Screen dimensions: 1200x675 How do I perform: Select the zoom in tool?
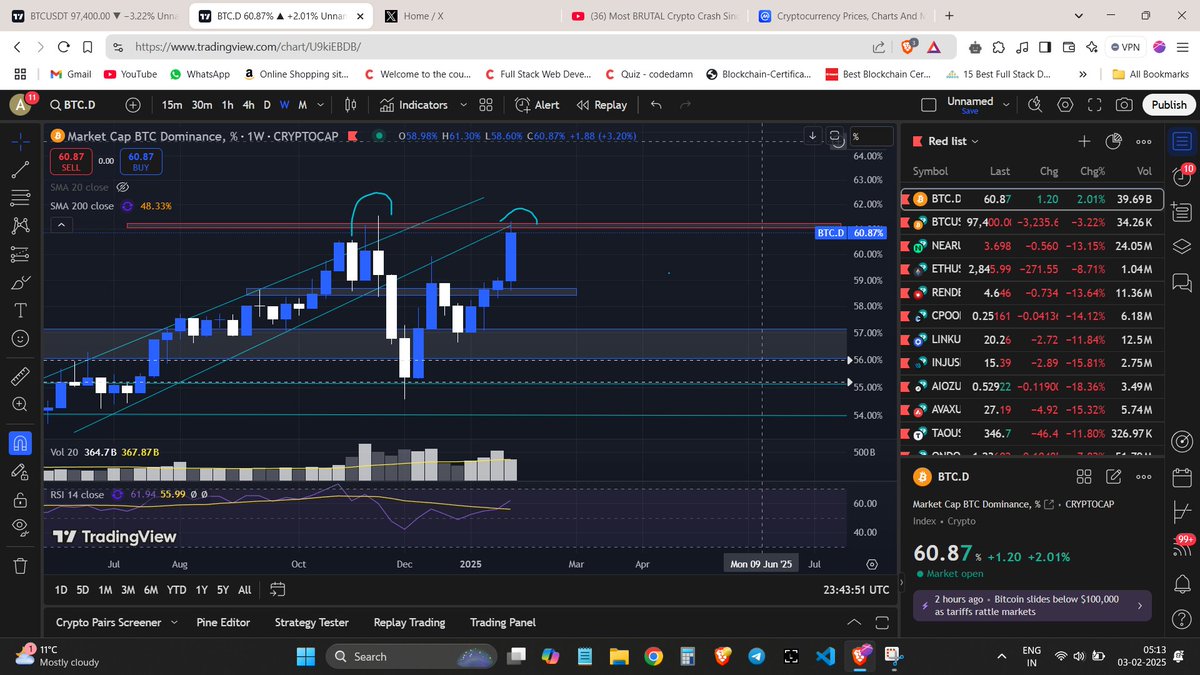[x=20, y=404]
